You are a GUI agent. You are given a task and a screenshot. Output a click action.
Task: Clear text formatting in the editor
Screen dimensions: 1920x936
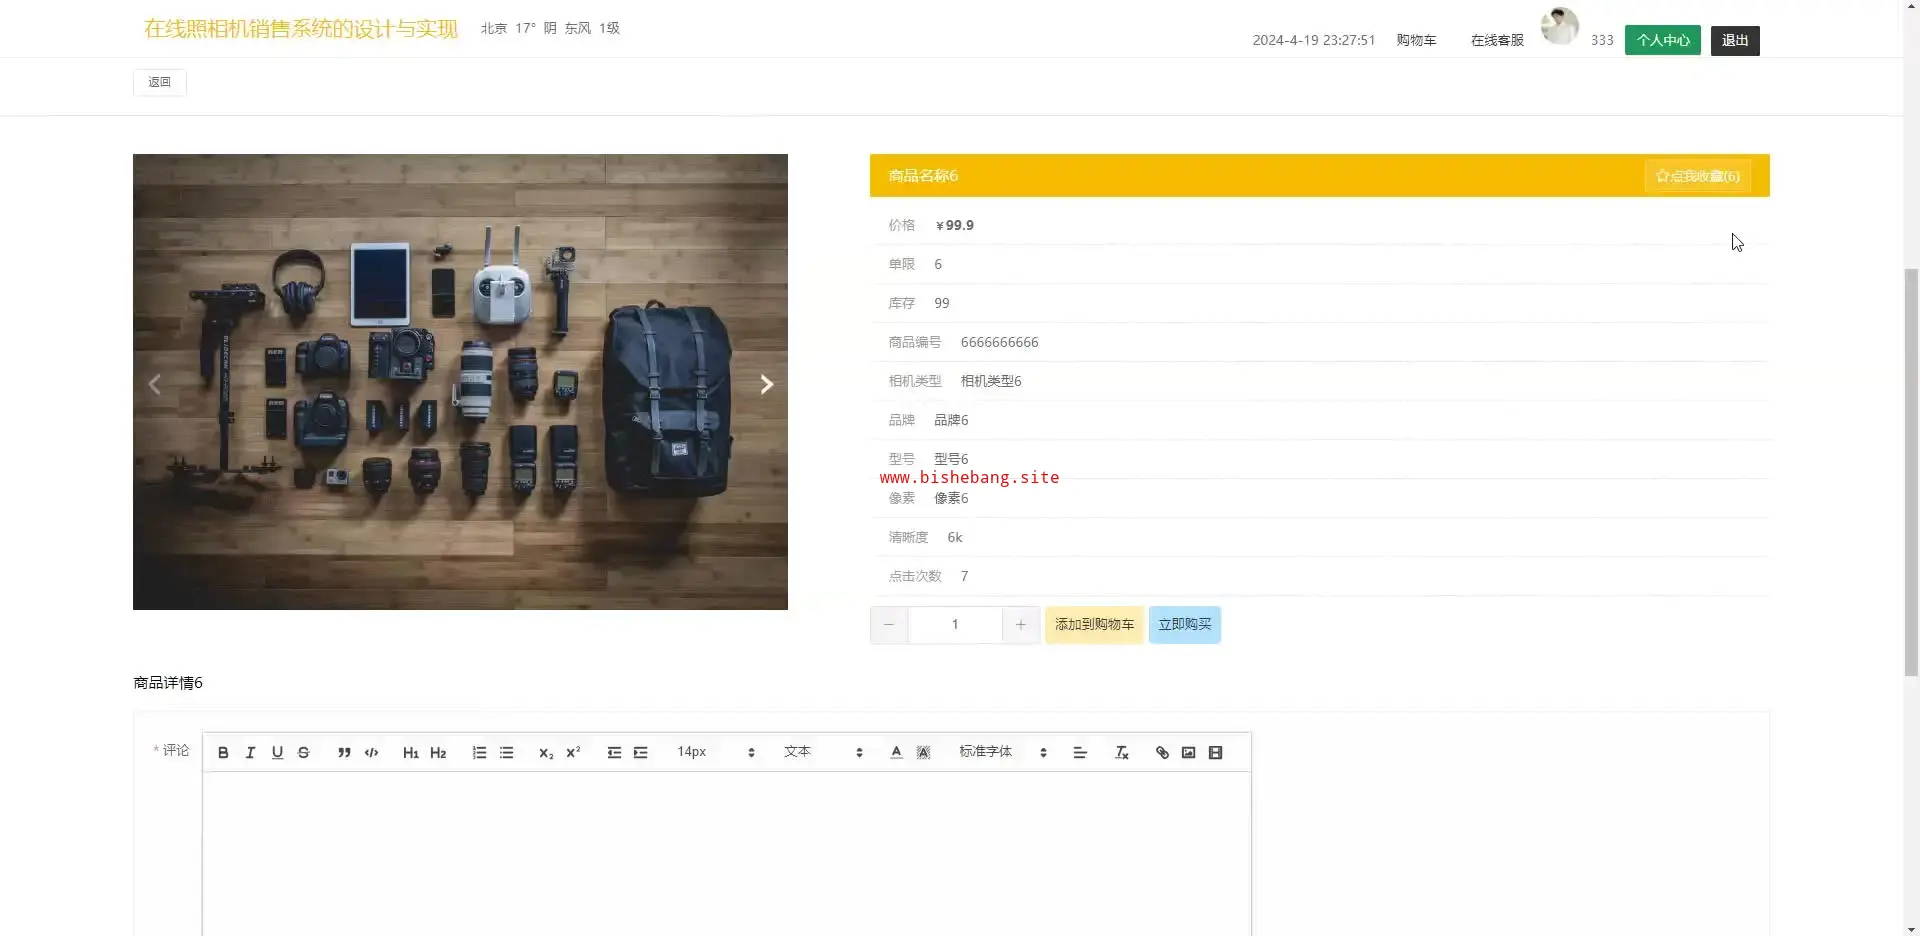(x=1121, y=753)
